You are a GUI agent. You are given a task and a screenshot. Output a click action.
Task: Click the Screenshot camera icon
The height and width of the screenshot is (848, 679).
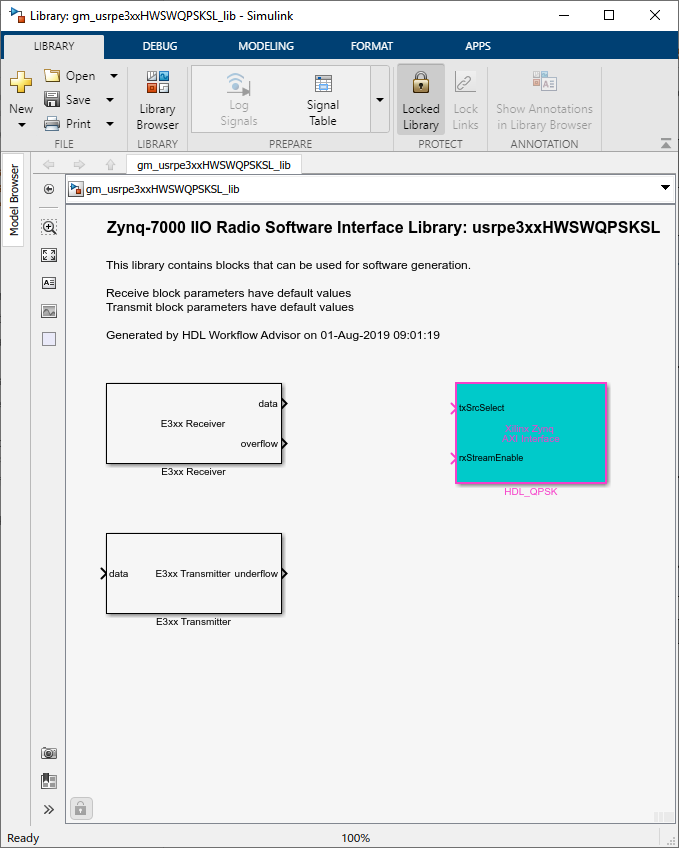pyautogui.click(x=49, y=753)
